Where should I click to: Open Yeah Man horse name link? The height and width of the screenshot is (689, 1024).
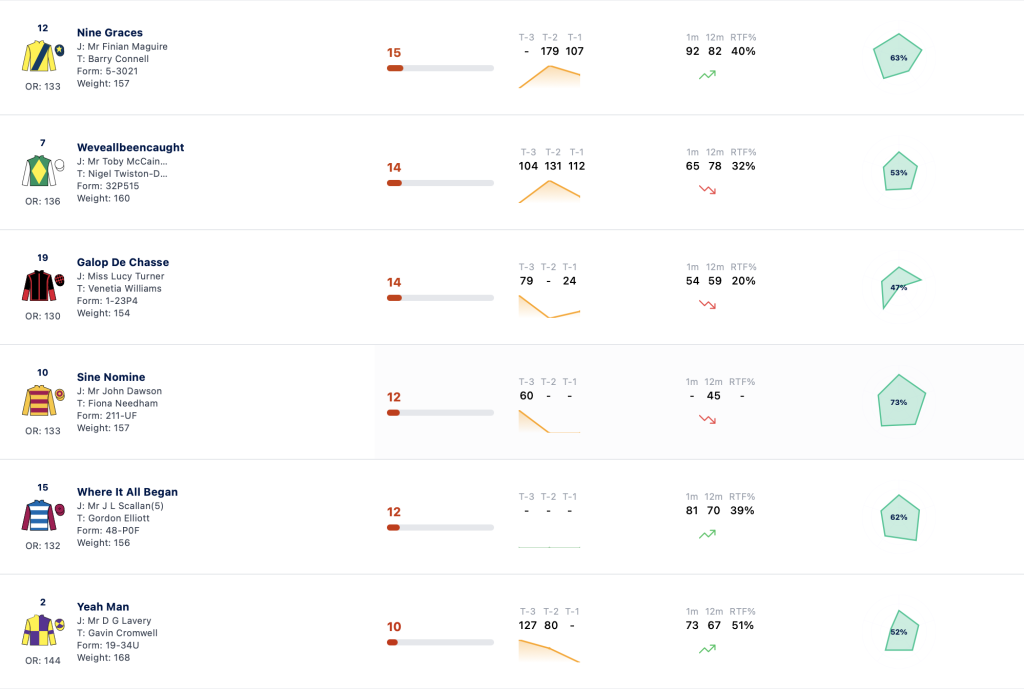[103, 607]
